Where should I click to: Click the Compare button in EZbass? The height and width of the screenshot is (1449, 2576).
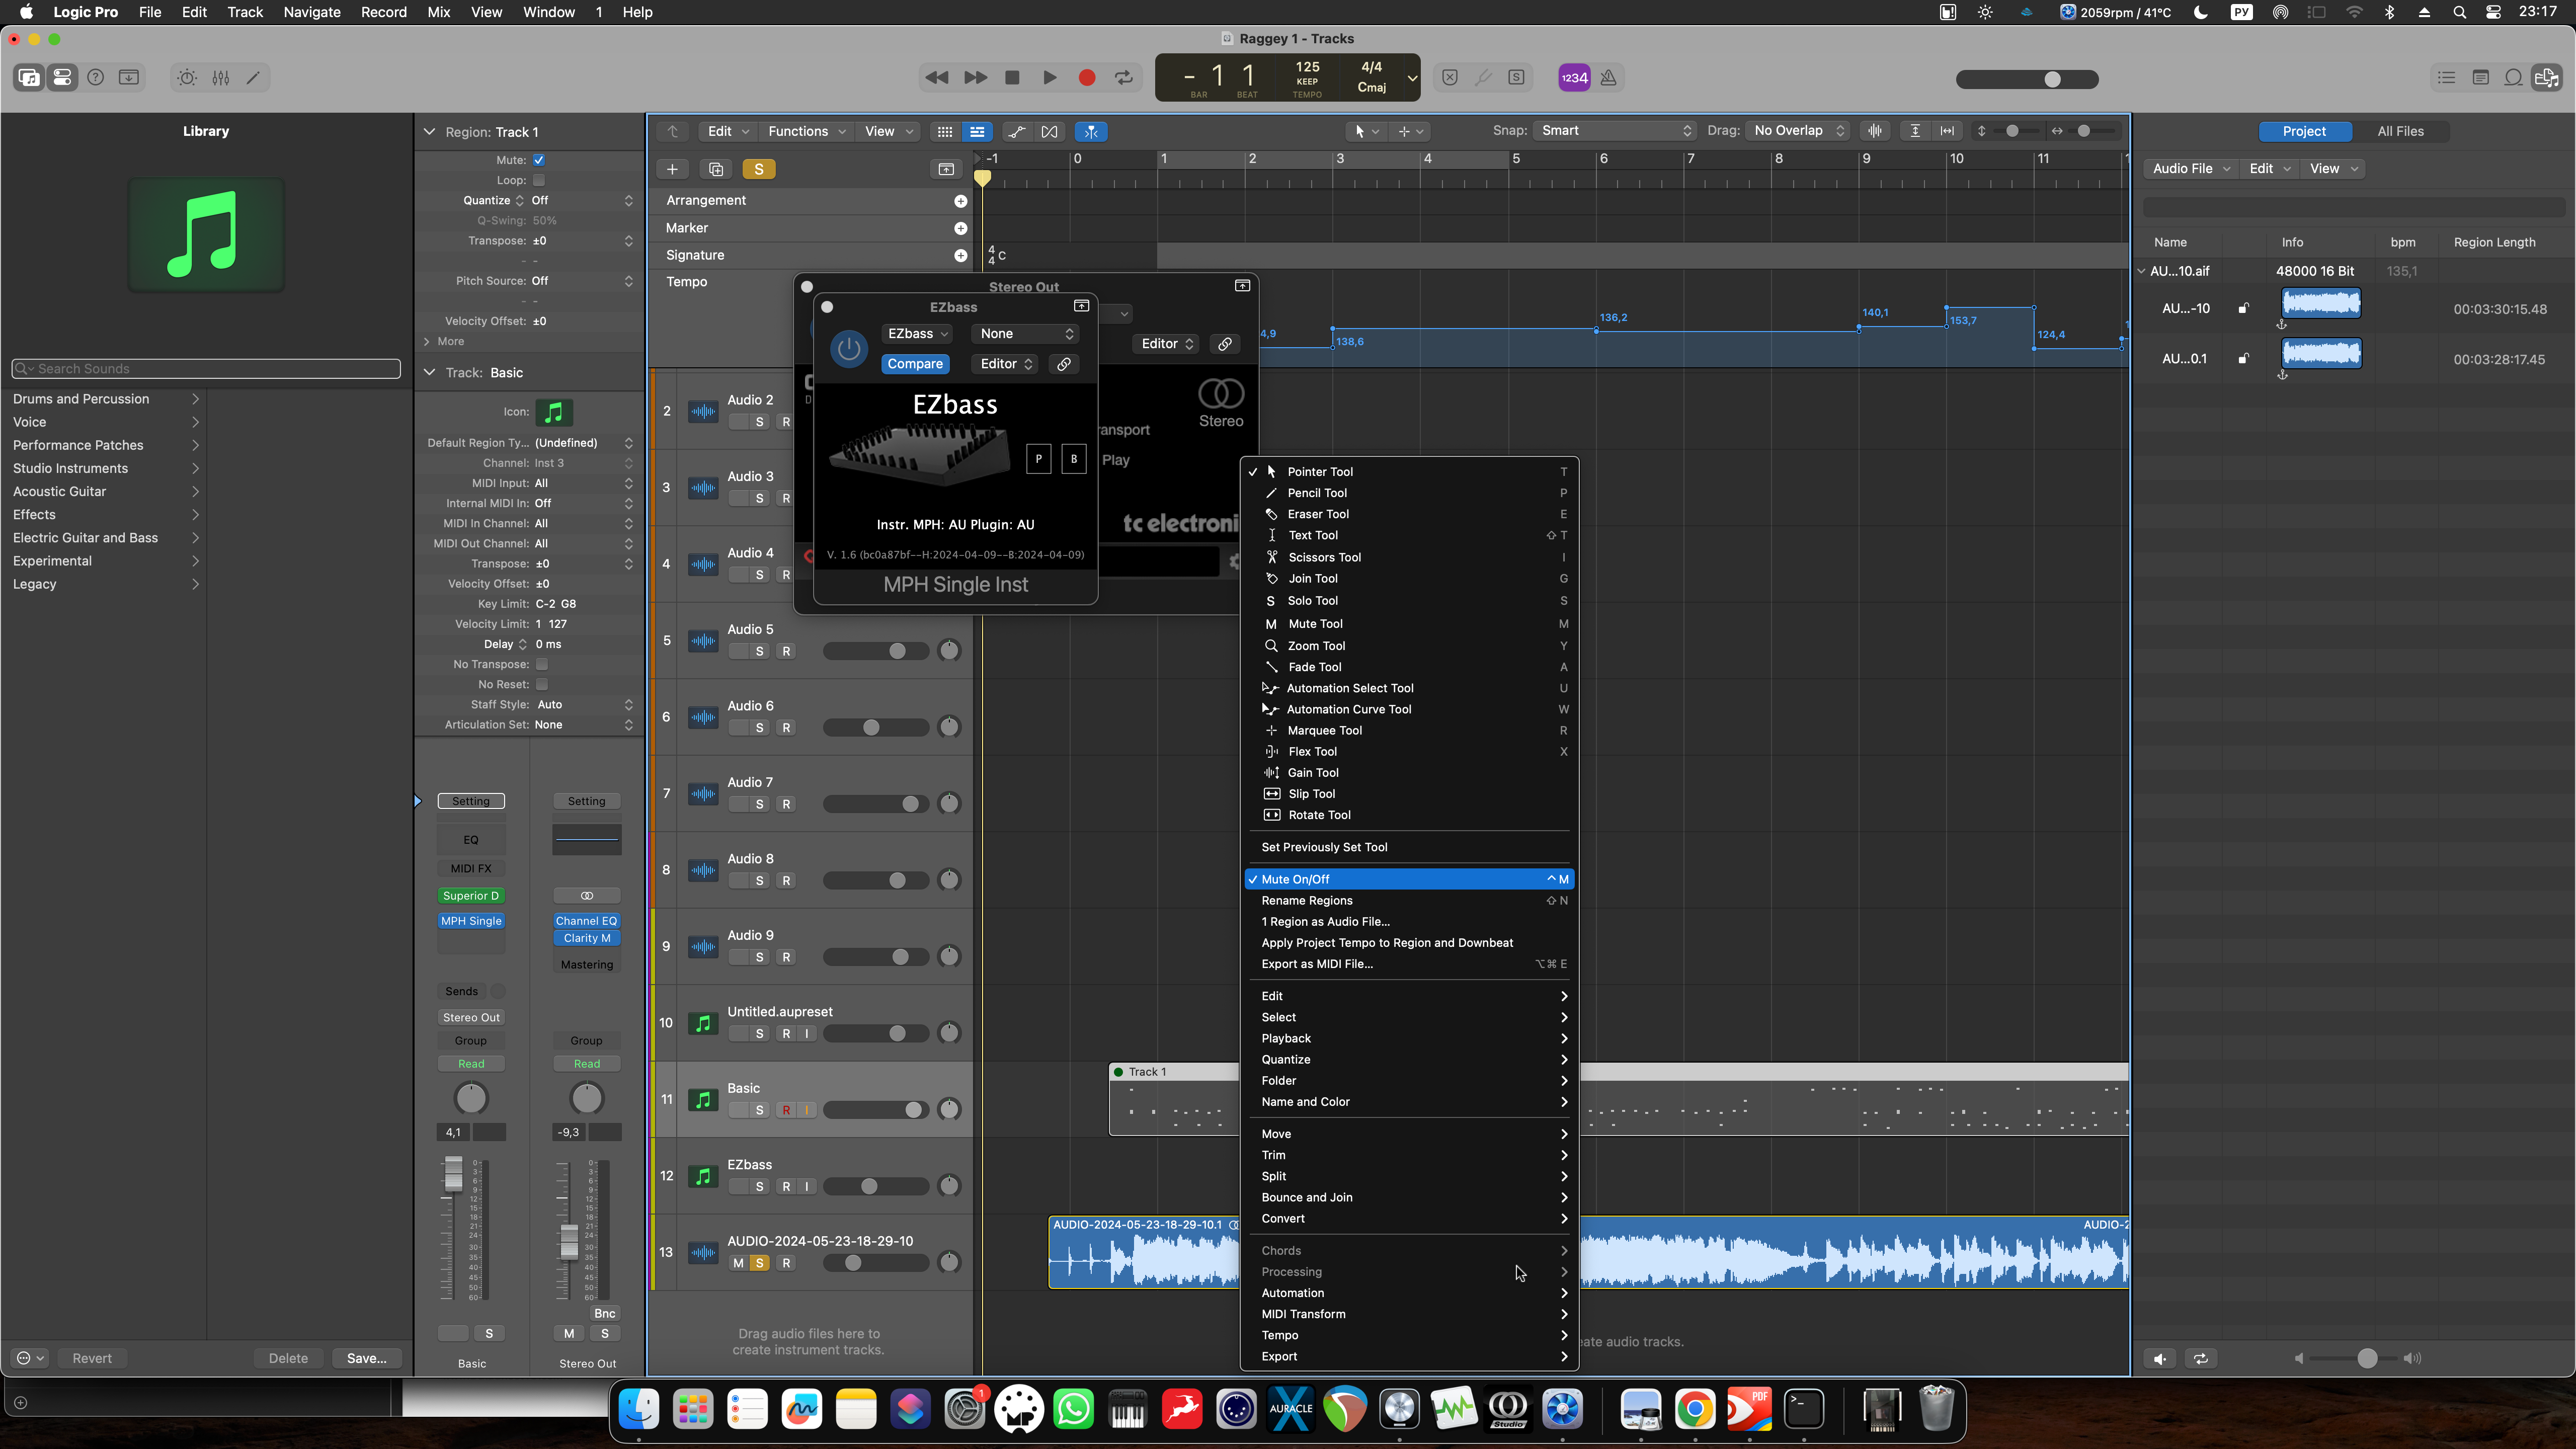point(915,364)
